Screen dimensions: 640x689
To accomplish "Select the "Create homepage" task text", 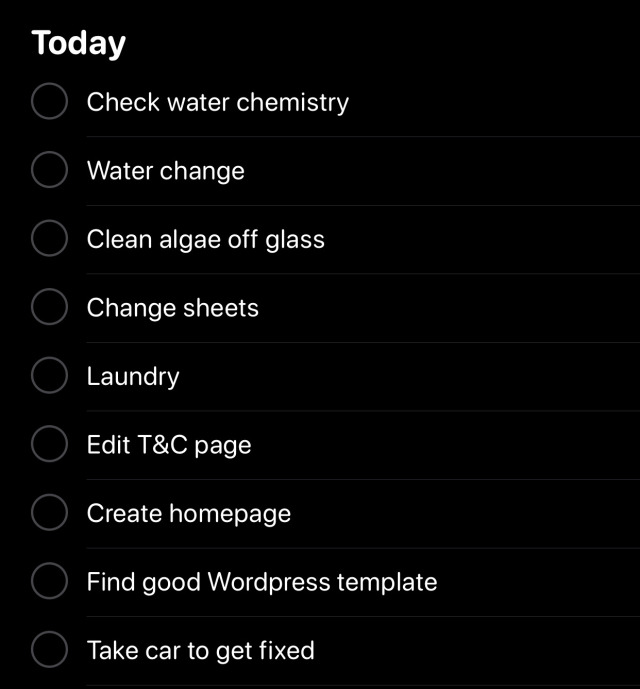I will click(x=189, y=514).
